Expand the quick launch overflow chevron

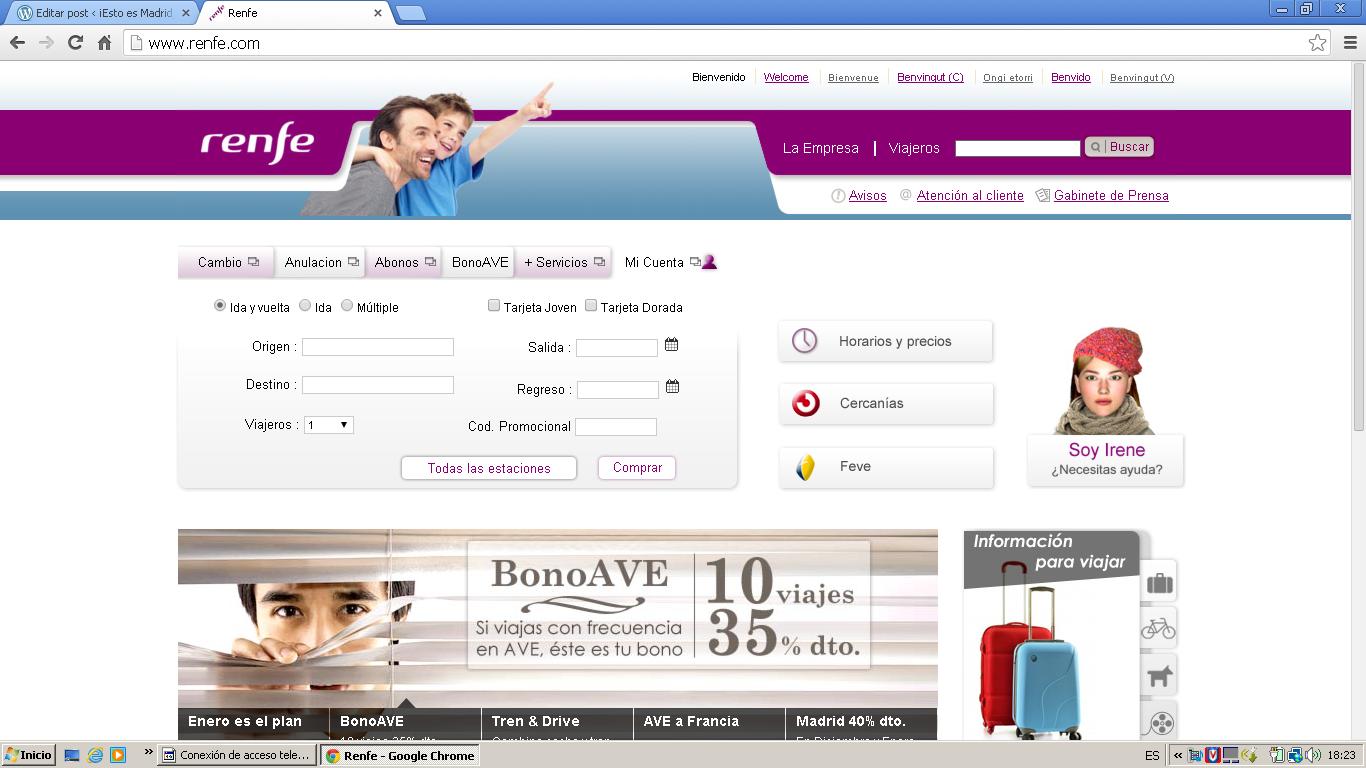[149, 752]
